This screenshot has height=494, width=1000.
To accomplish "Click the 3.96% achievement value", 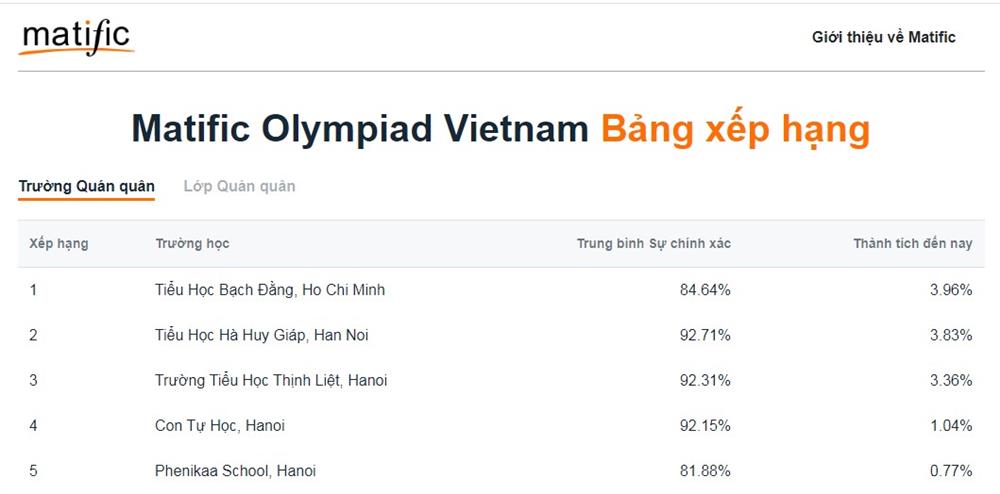I will [x=949, y=290].
